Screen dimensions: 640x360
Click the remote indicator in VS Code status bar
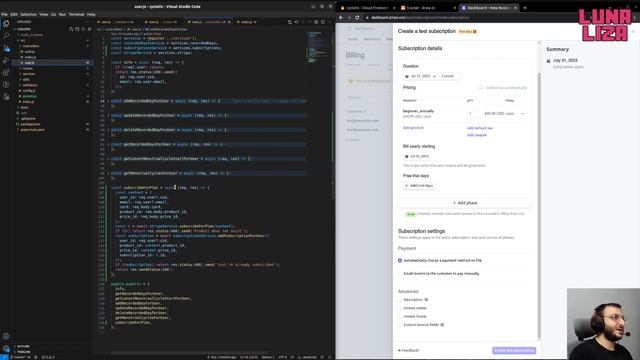(x=4, y=357)
